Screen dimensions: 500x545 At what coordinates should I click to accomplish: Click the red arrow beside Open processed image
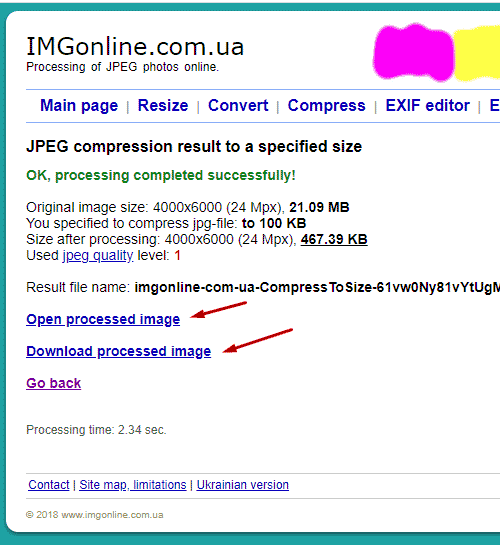coord(218,309)
